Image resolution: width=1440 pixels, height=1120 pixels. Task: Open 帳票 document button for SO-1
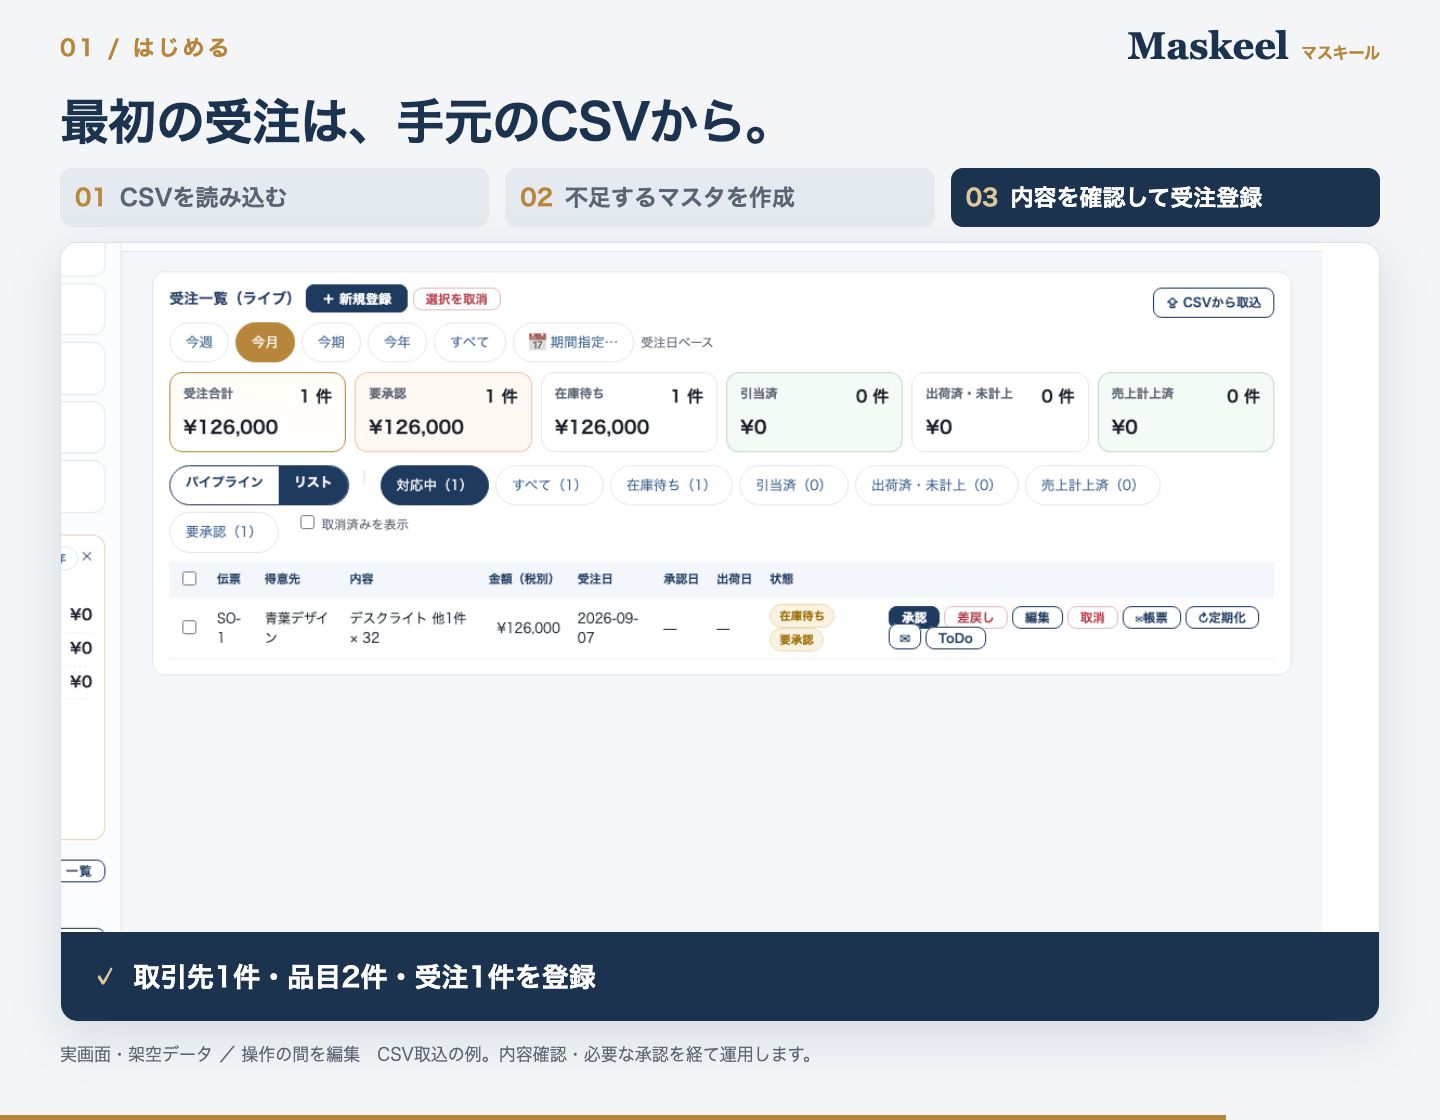point(1152,618)
